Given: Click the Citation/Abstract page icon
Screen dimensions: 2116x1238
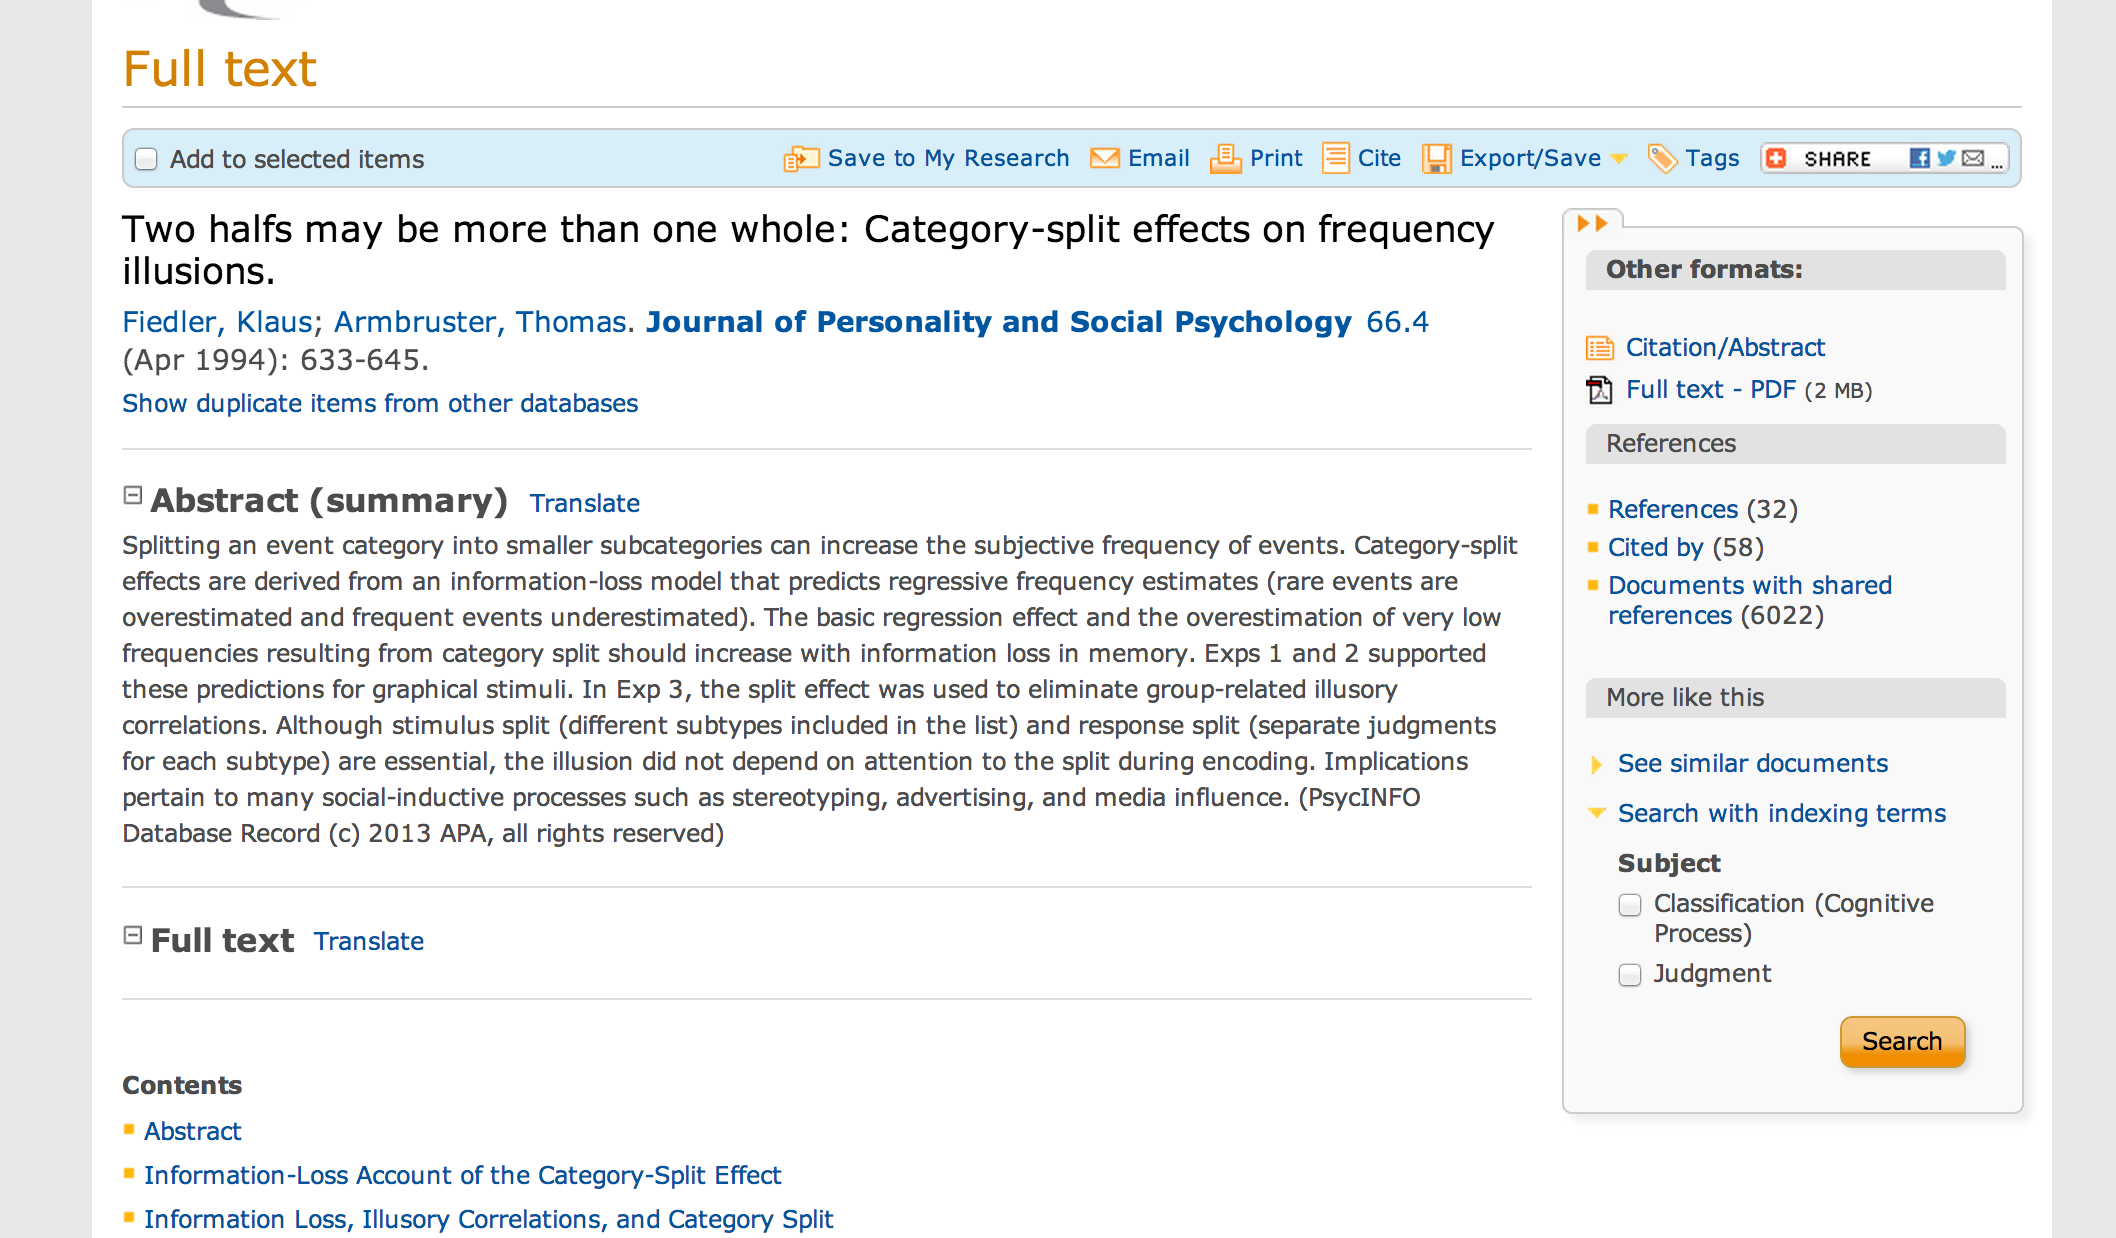Looking at the screenshot, I should (x=1600, y=348).
